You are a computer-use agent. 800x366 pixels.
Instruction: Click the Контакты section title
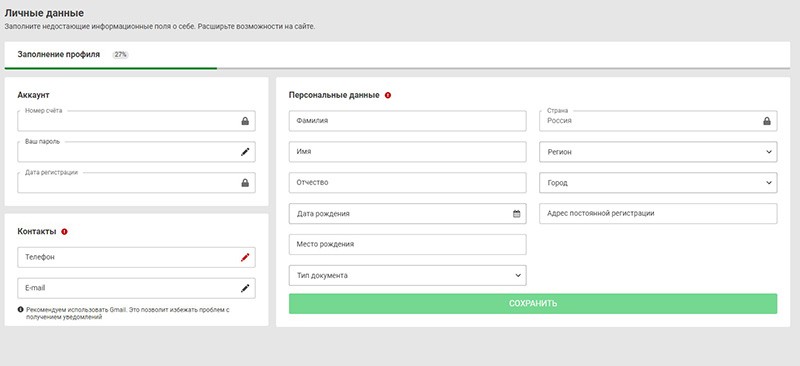tap(37, 231)
